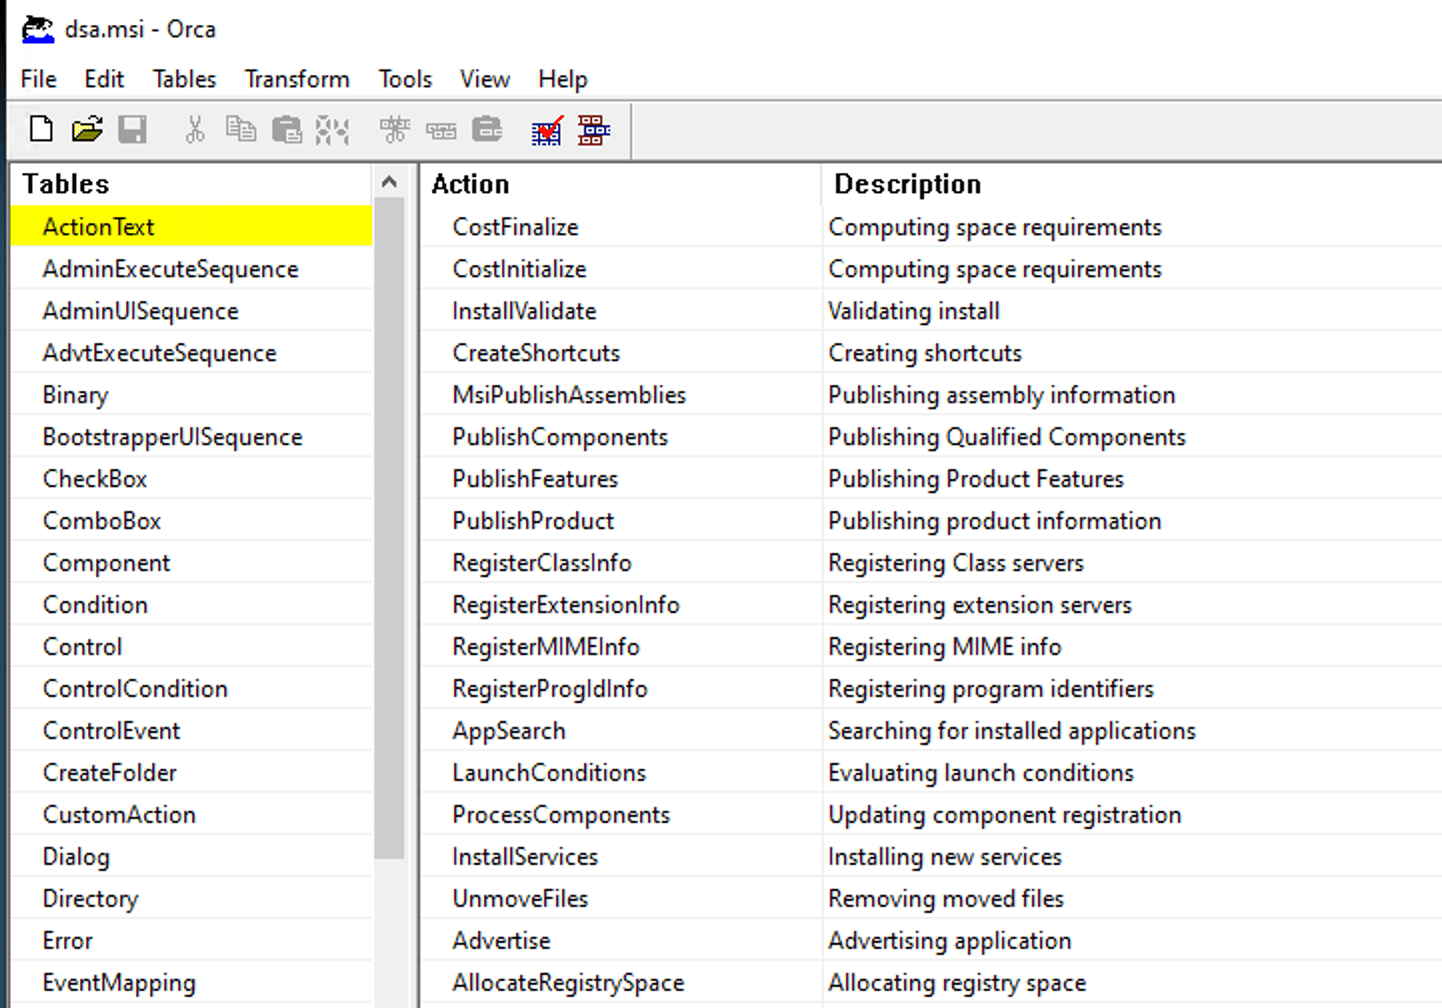1442x1008 pixels.
Task: Select the Condition table
Action: [192, 605]
